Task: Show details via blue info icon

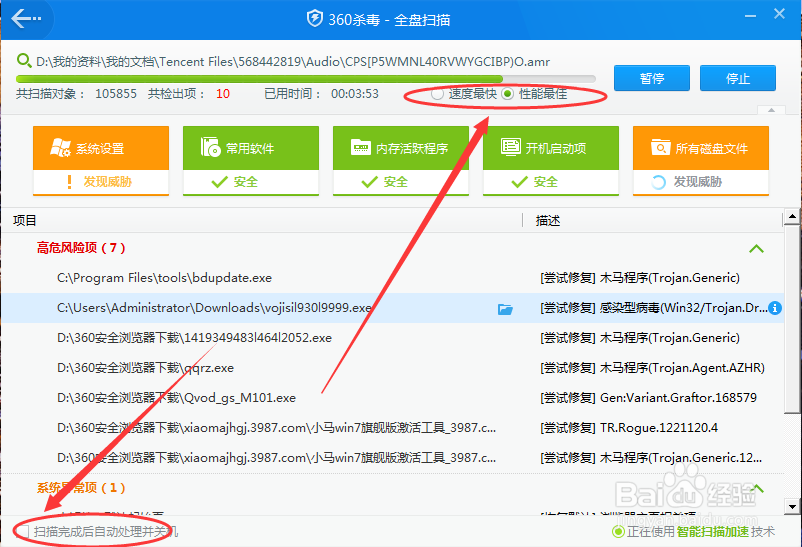Action: coord(775,308)
